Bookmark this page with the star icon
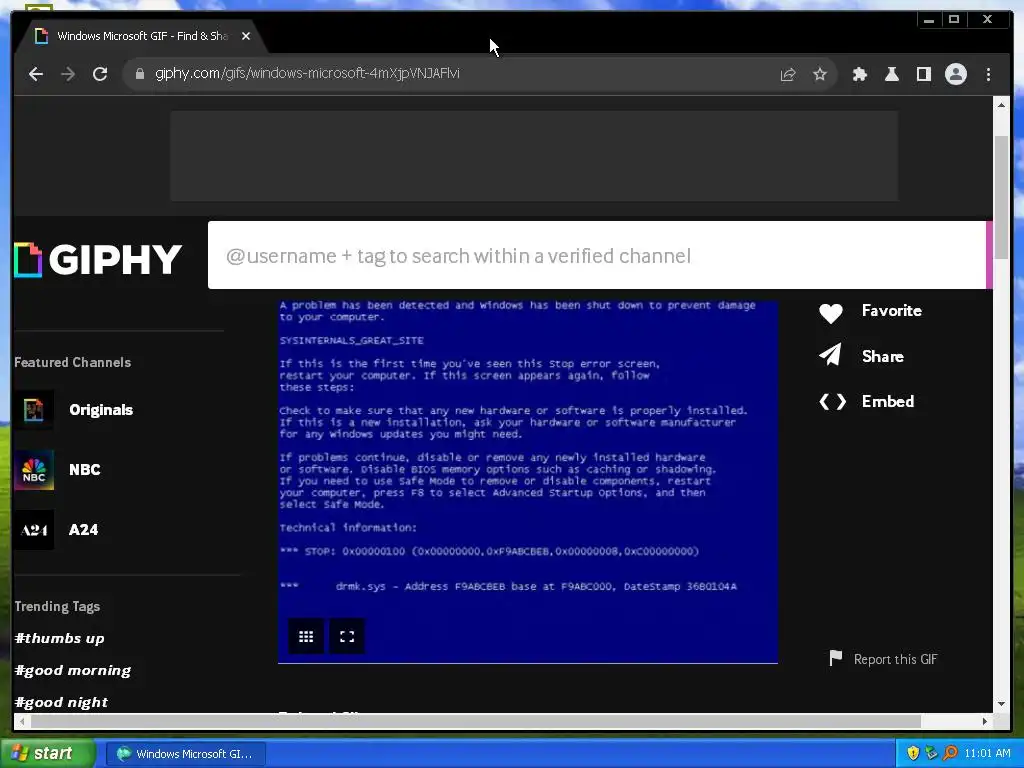This screenshot has height=768, width=1024. pyautogui.click(x=820, y=74)
